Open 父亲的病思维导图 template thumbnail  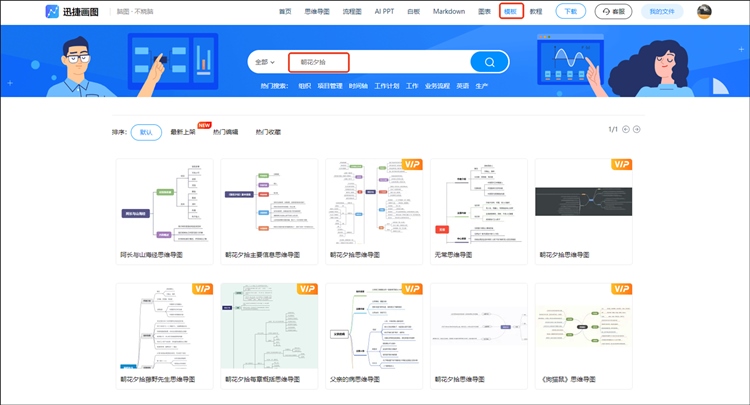pyautogui.click(x=374, y=326)
